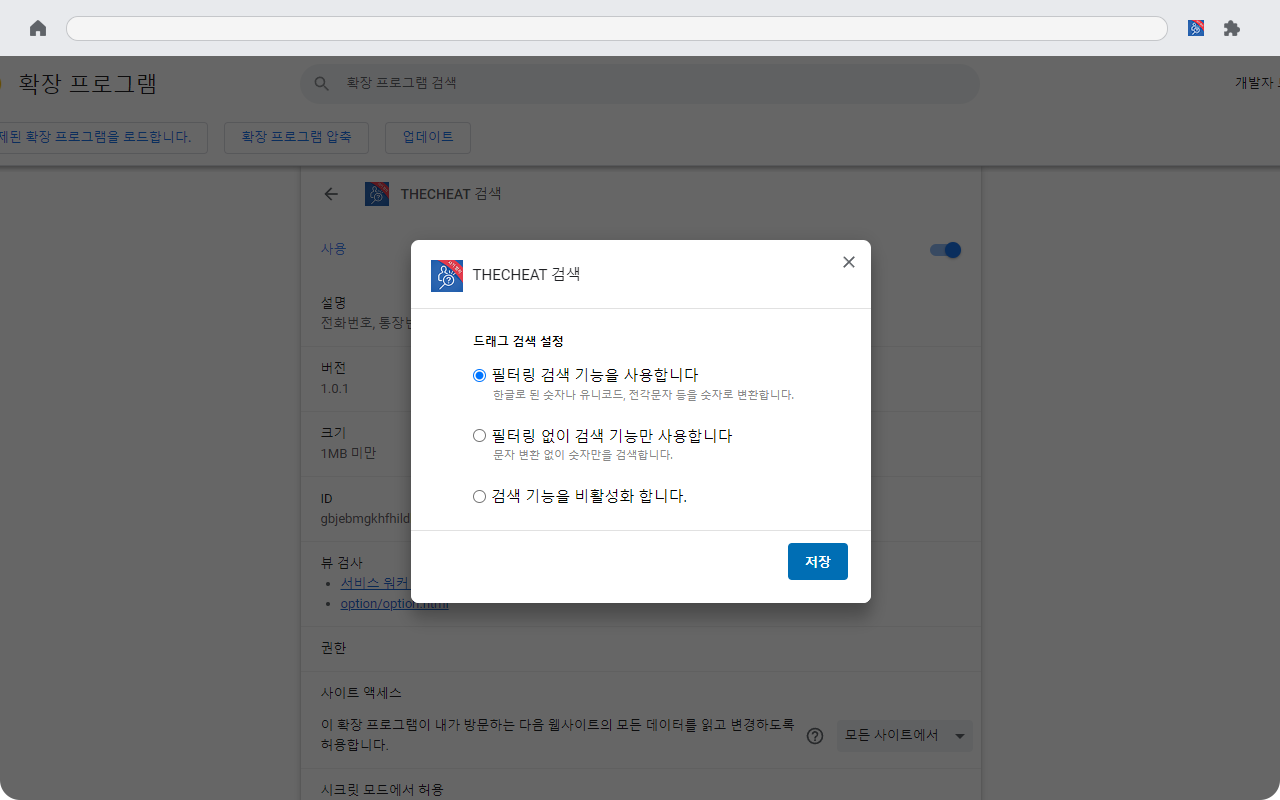Click the 시크릿 모드에서 허용 label
This screenshot has width=1280, height=800.
(x=382, y=790)
